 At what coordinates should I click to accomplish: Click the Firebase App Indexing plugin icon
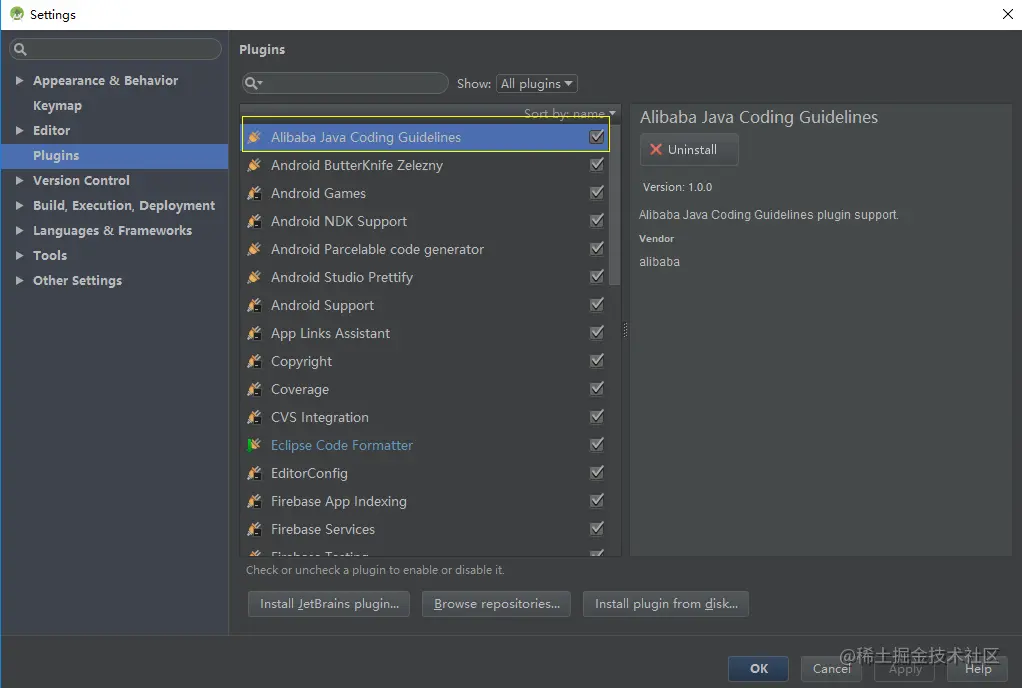tap(254, 502)
